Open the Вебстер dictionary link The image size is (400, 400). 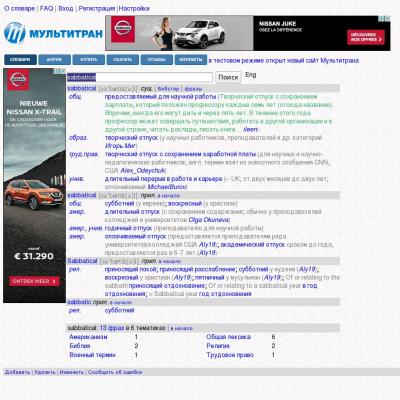[168, 89]
